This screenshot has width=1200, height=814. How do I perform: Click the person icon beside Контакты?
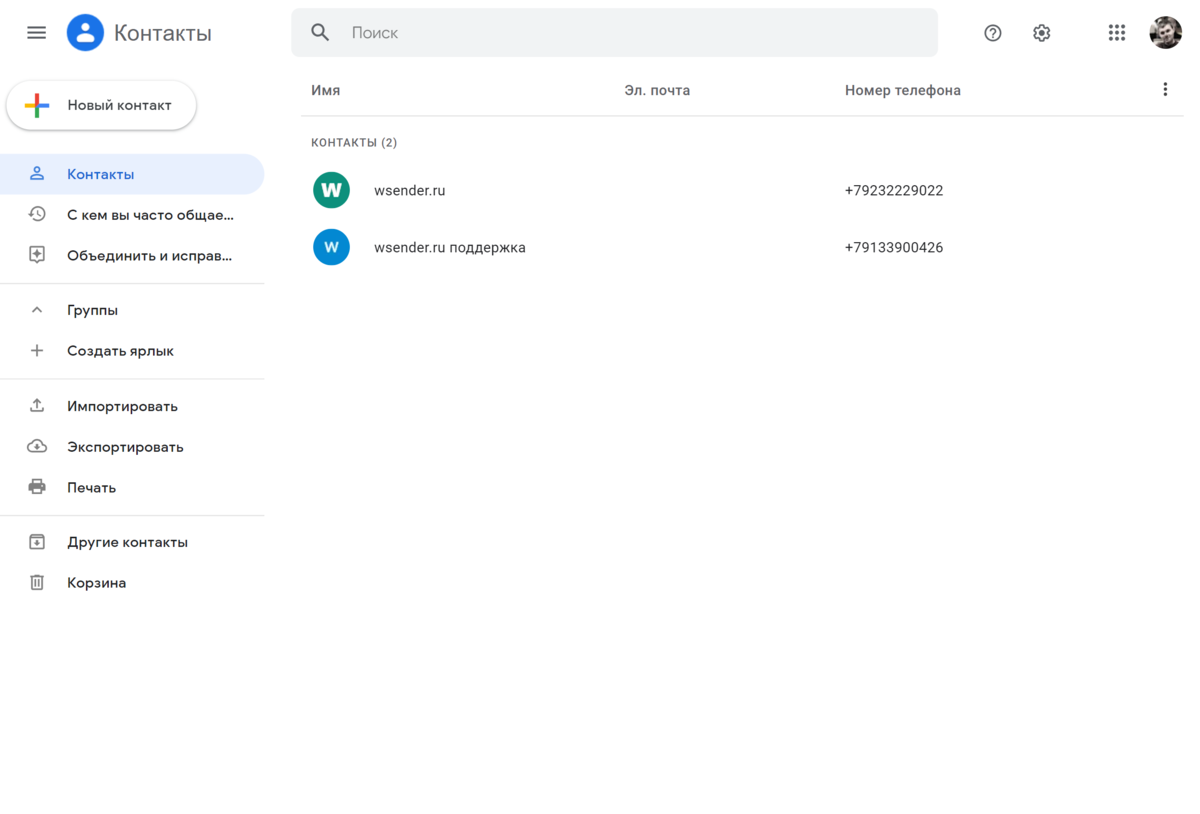37,174
